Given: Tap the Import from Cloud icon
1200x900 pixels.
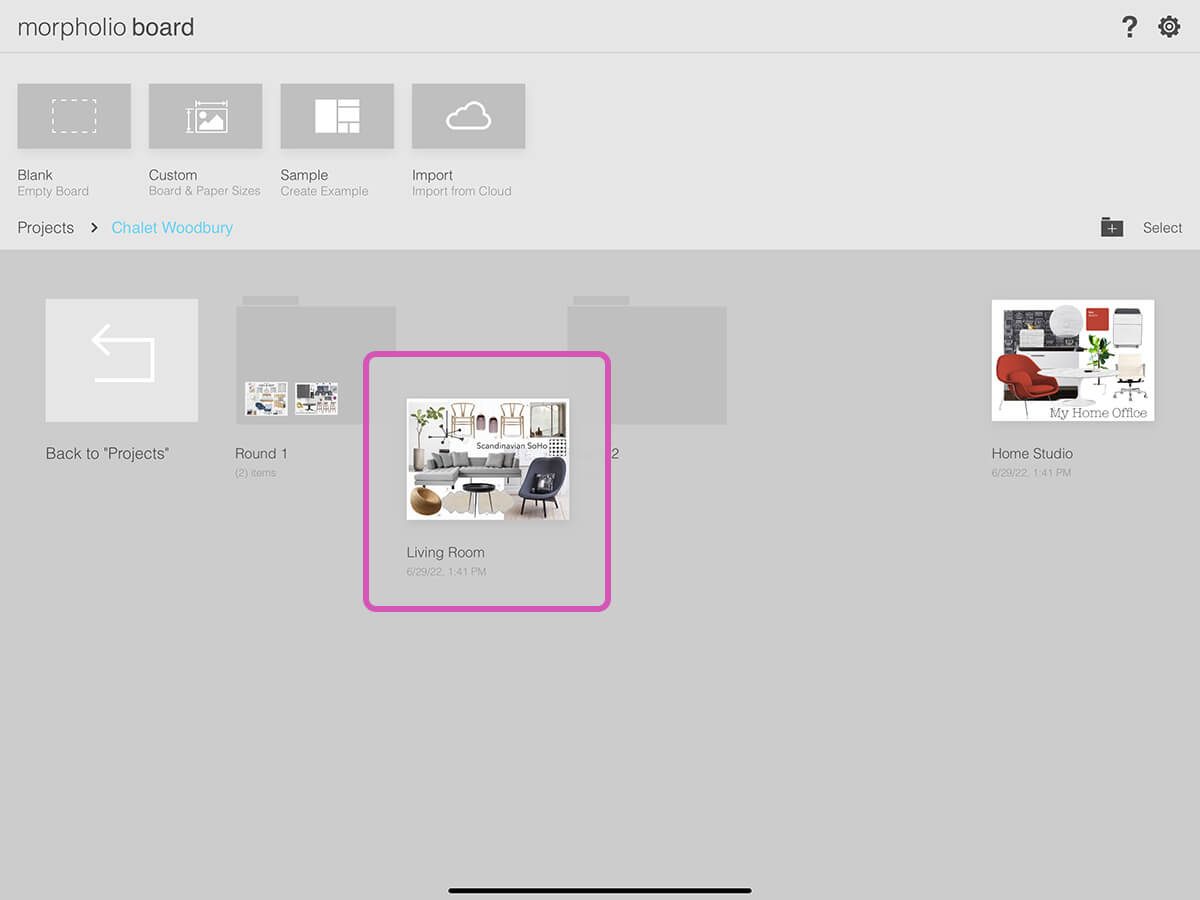Looking at the screenshot, I should pyautogui.click(x=468, y=116).
